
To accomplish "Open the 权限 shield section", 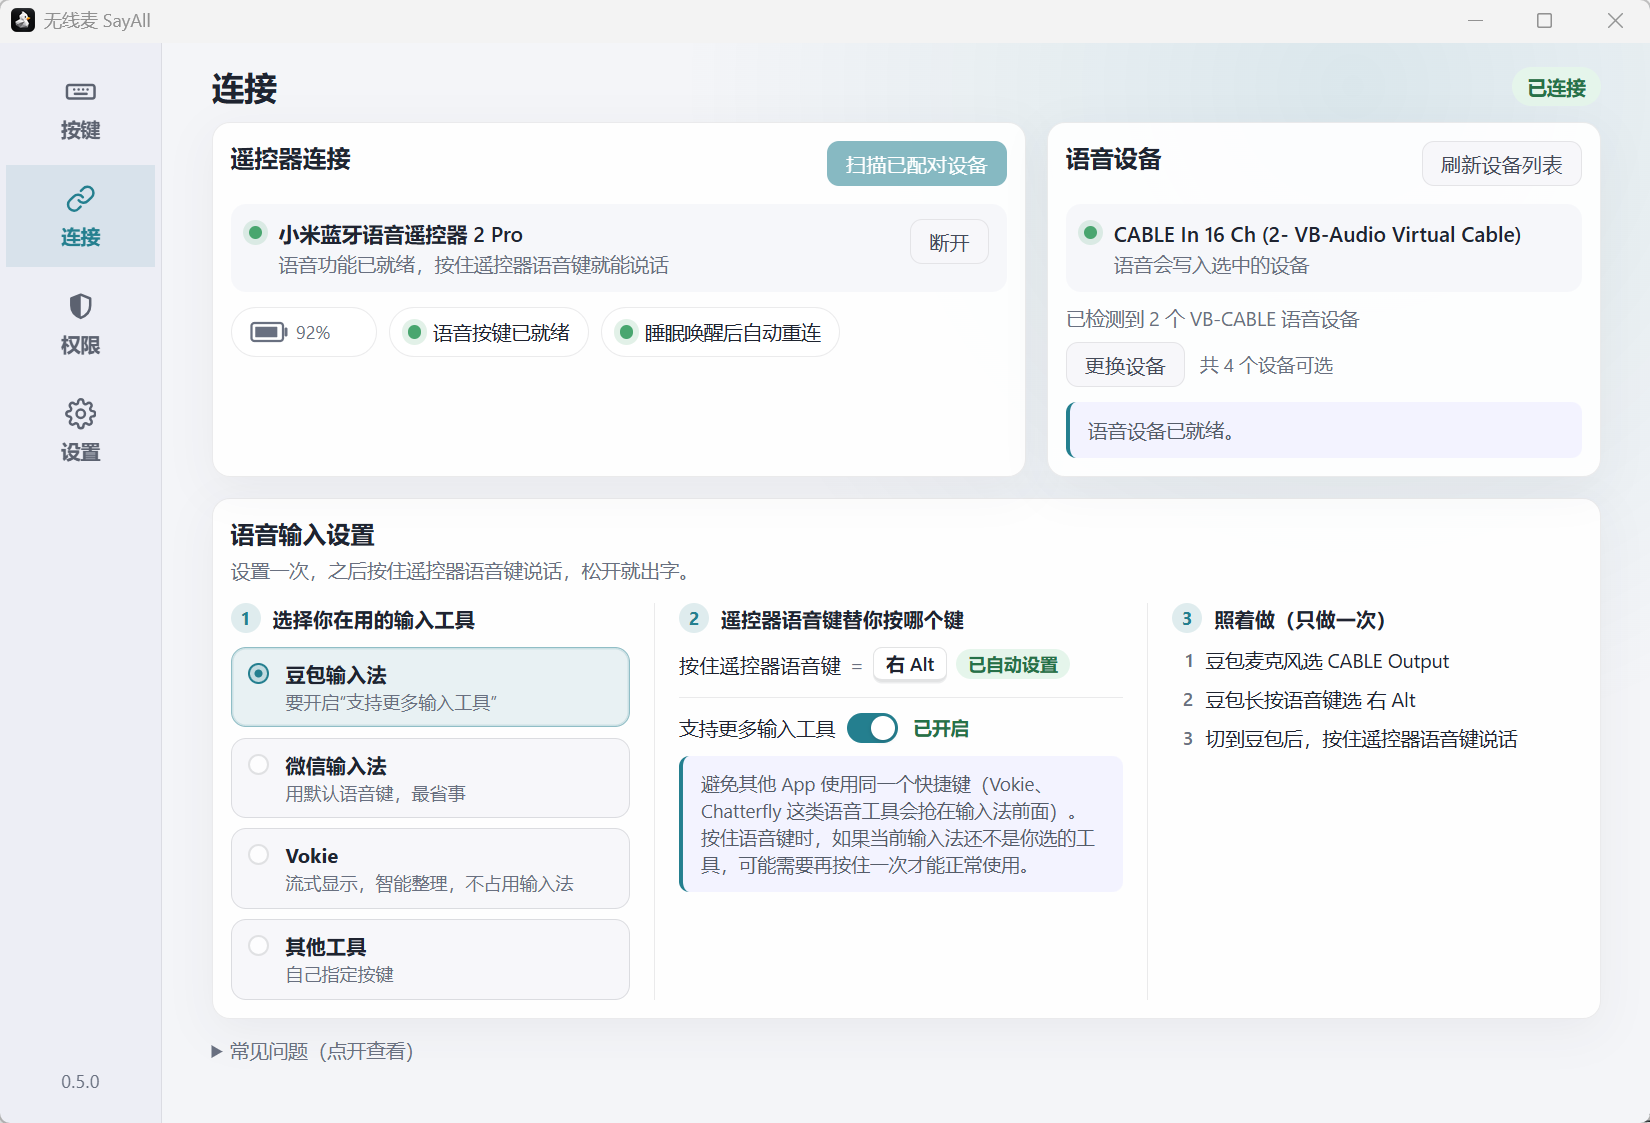I will click(80, 325).
